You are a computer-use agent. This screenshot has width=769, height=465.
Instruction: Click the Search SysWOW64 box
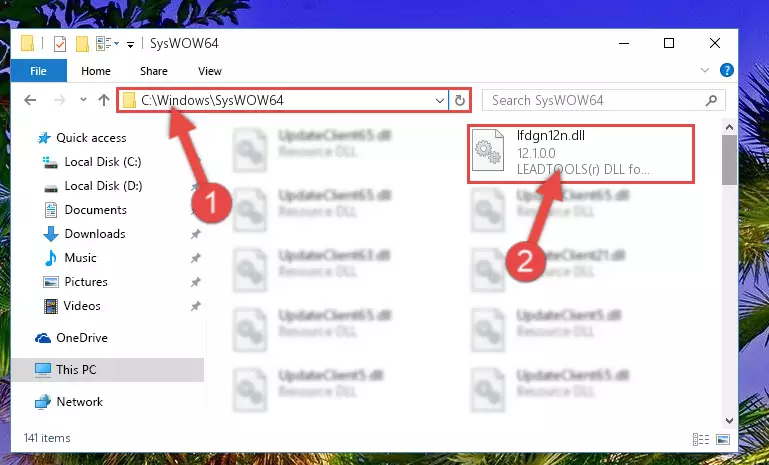[x=603, y=101]
